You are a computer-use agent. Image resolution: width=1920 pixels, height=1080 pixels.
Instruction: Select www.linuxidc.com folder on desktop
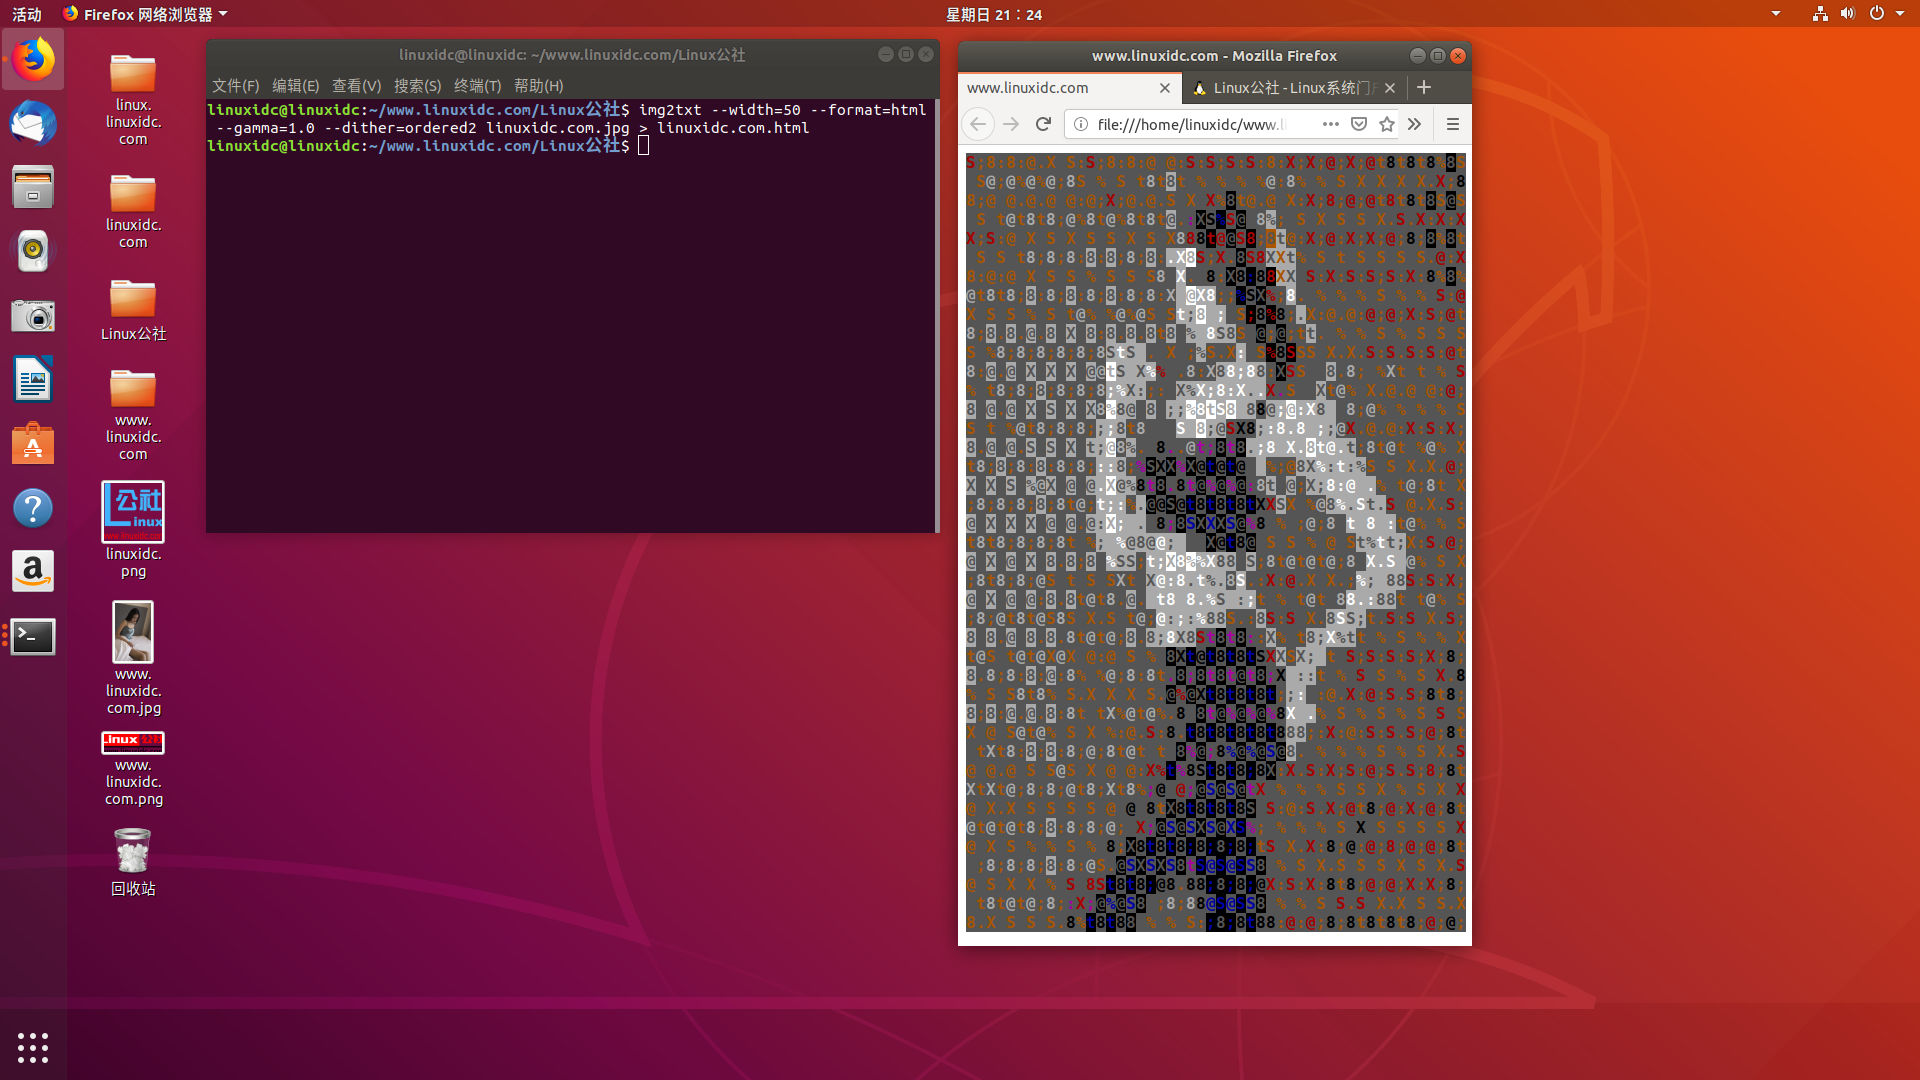(x=133, y=414)
